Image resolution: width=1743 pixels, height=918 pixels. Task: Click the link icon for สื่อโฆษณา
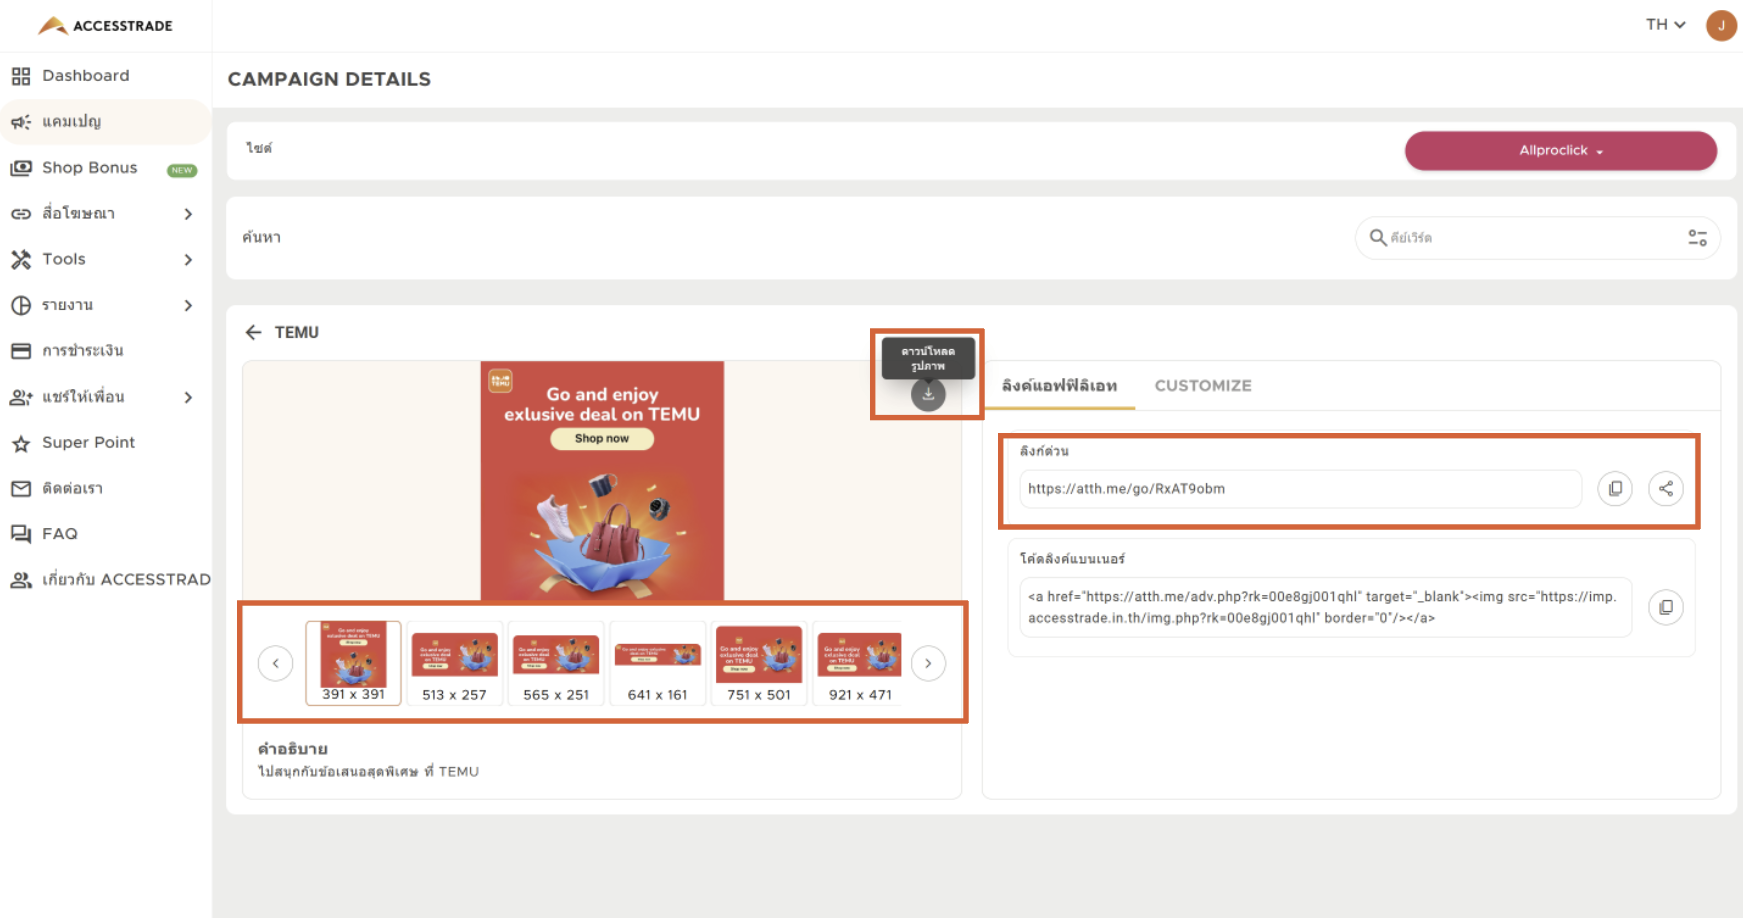click(x=21, y=214)
